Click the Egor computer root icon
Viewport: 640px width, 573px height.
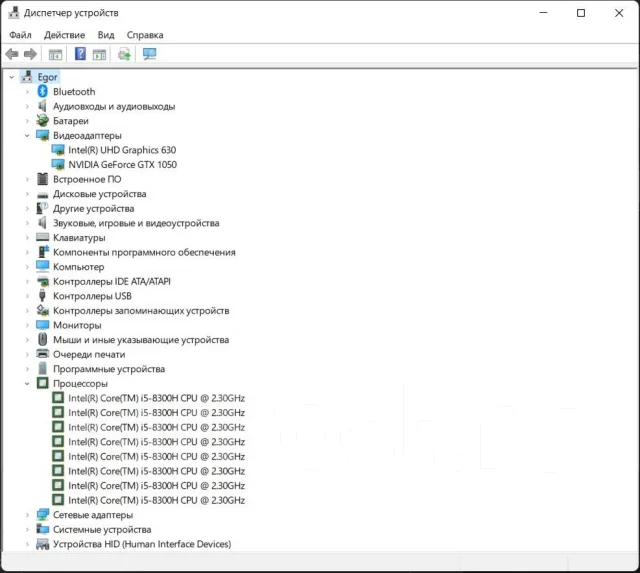pyautogui.click(x=27, y=76)
